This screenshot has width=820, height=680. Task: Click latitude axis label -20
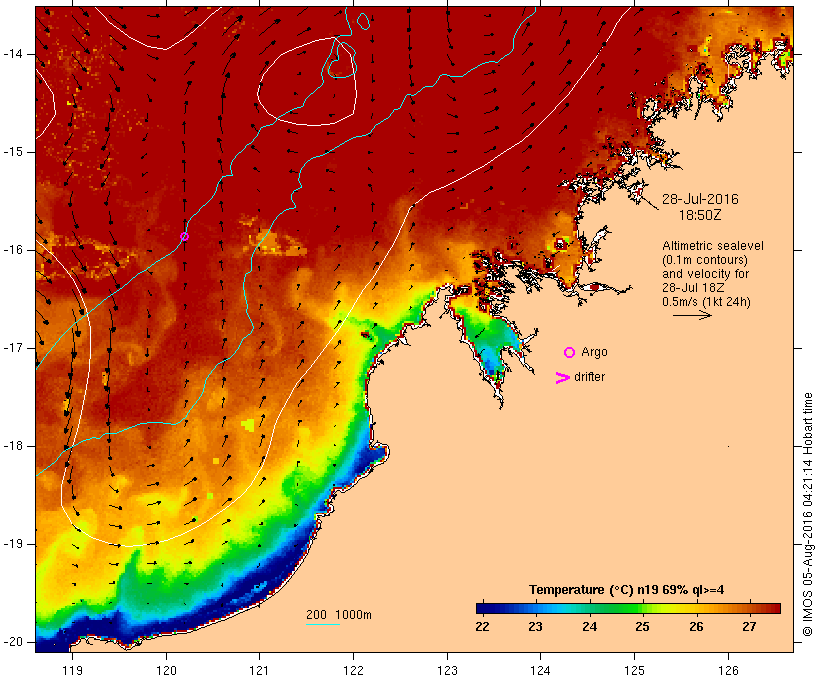[x=13, y=642]
